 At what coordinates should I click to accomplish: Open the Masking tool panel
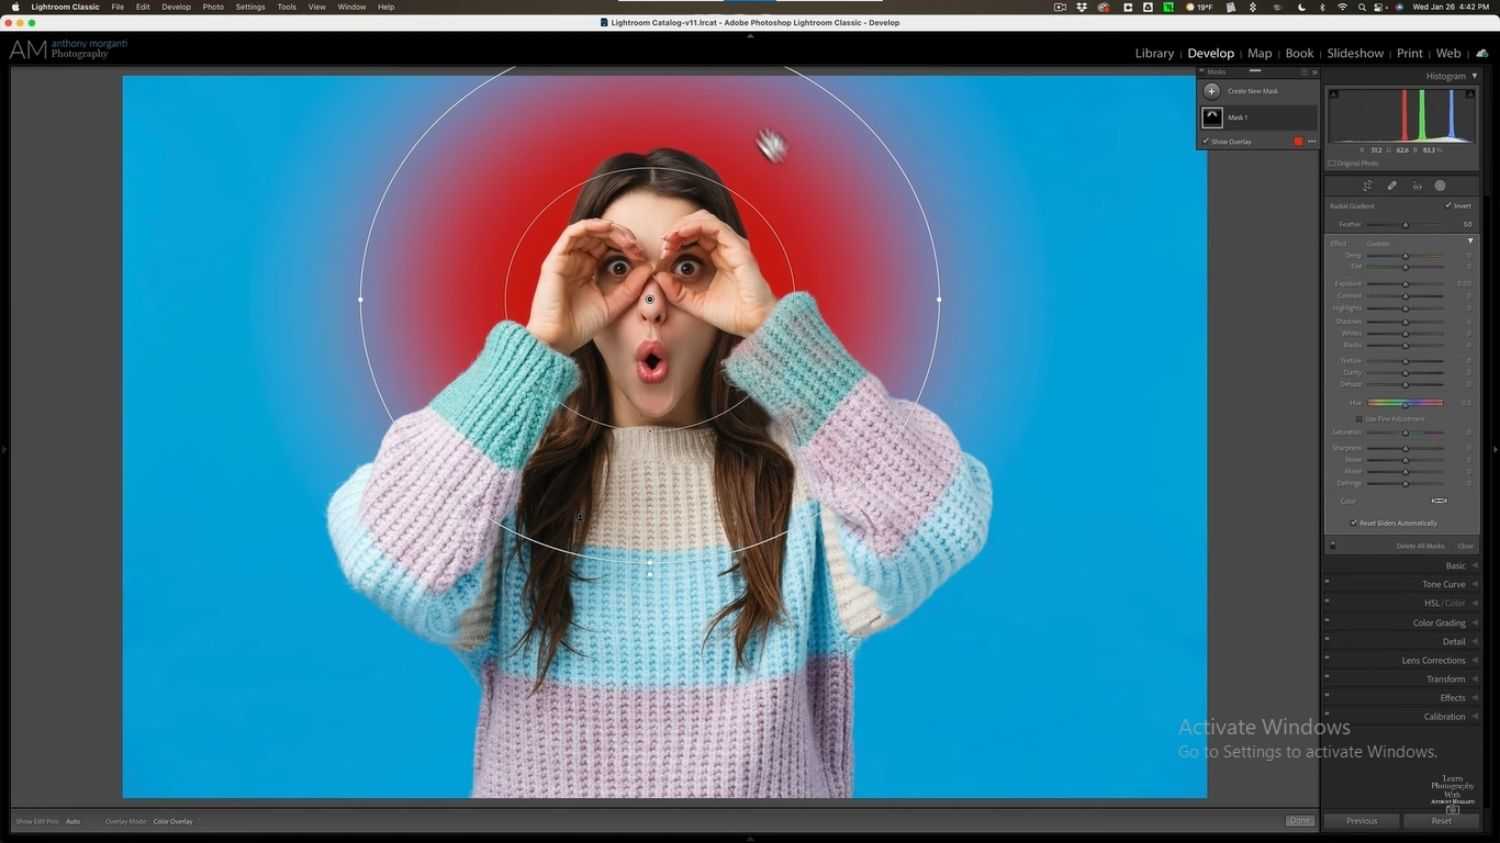1440,185
